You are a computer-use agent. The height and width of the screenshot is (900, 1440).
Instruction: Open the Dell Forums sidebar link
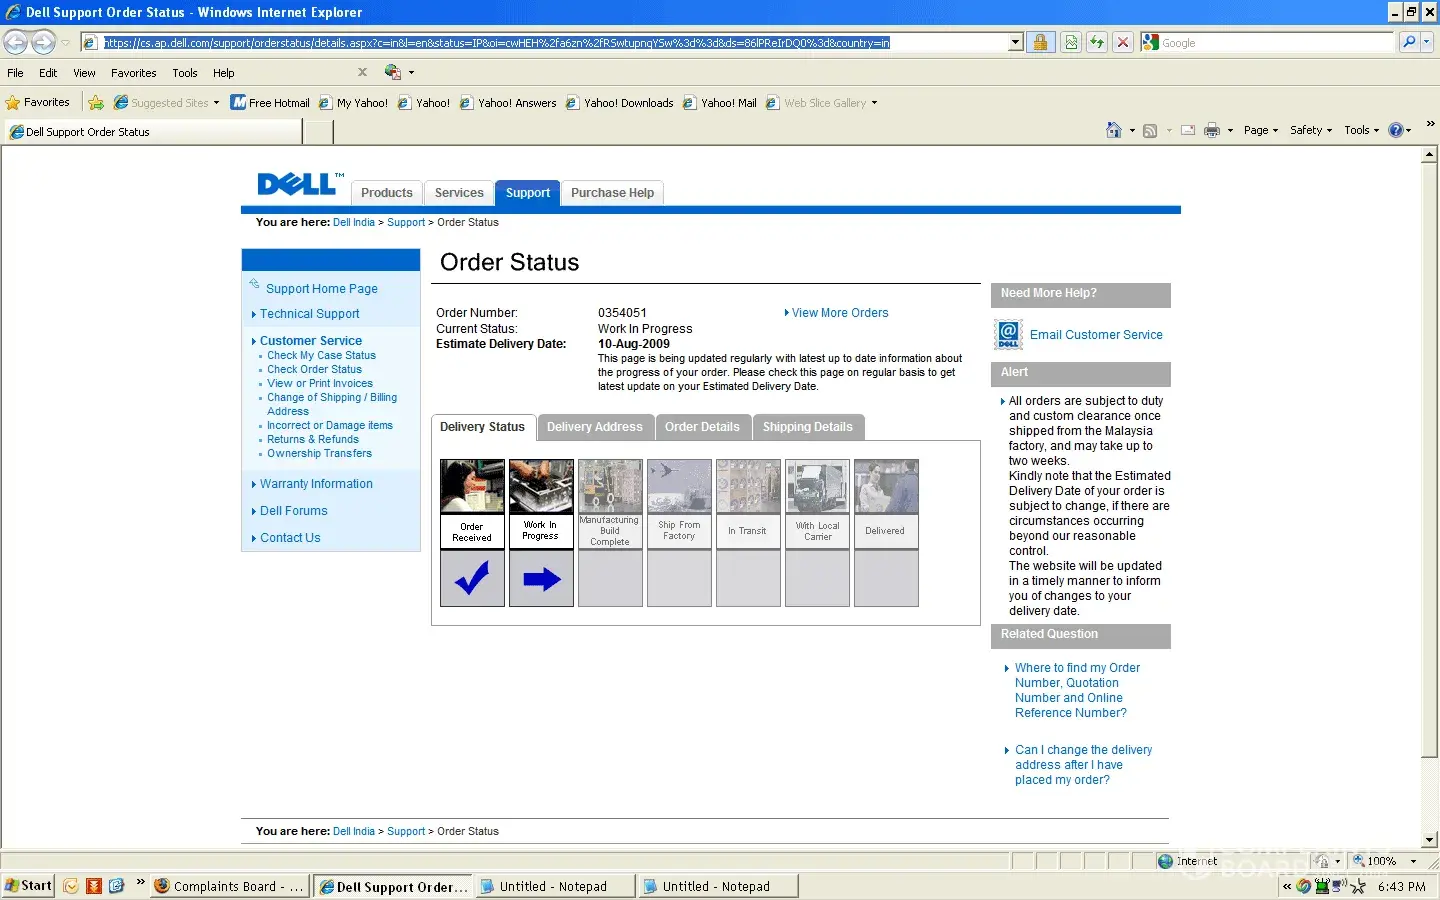(x=293, y=511)
